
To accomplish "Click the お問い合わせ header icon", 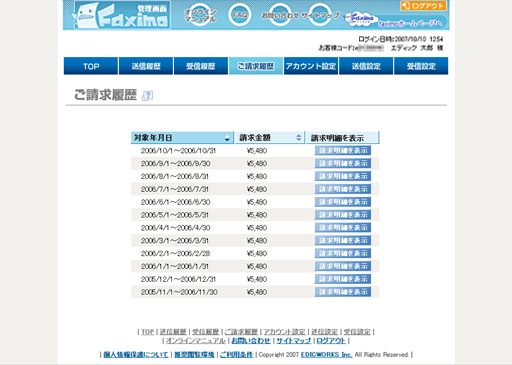I will click(x=280, y=15).
